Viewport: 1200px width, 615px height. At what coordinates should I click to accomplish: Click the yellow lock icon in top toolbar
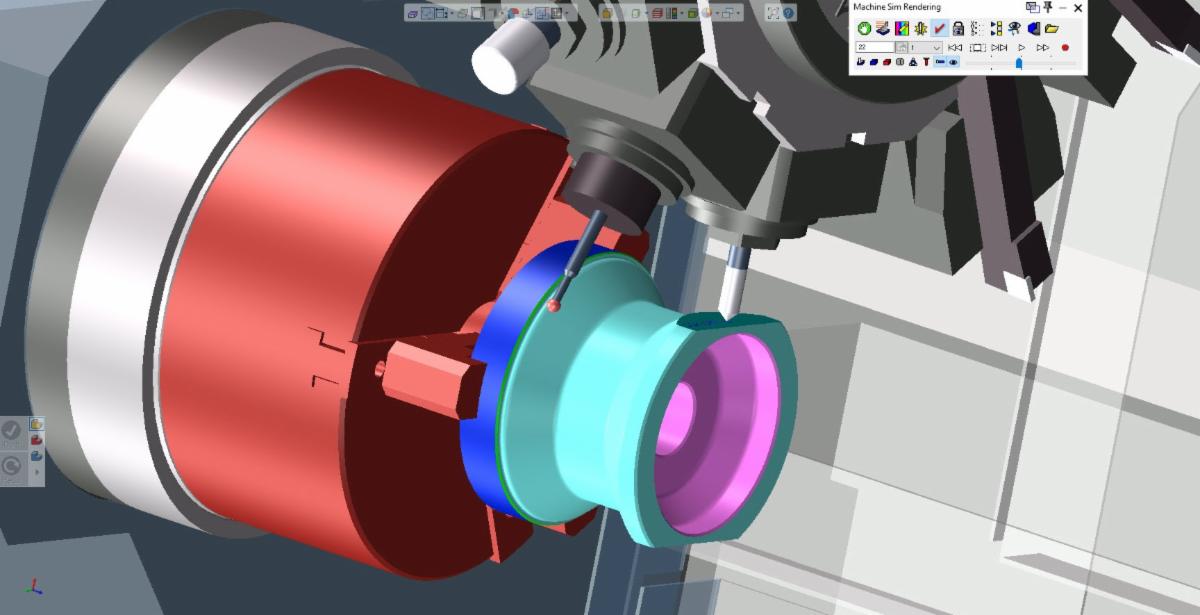coord(607,13)
